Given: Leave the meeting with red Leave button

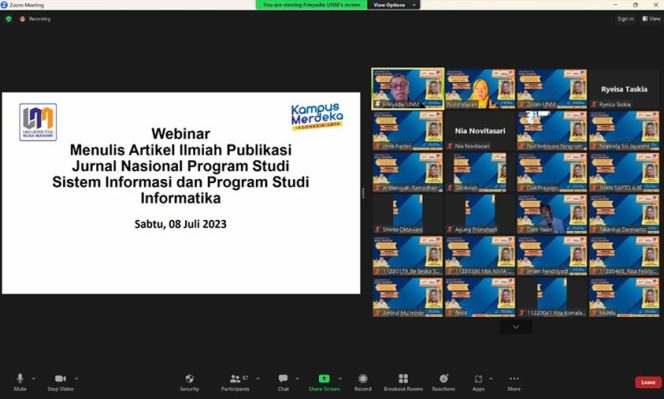Looking at the screenshot, I should click(648, 382).
